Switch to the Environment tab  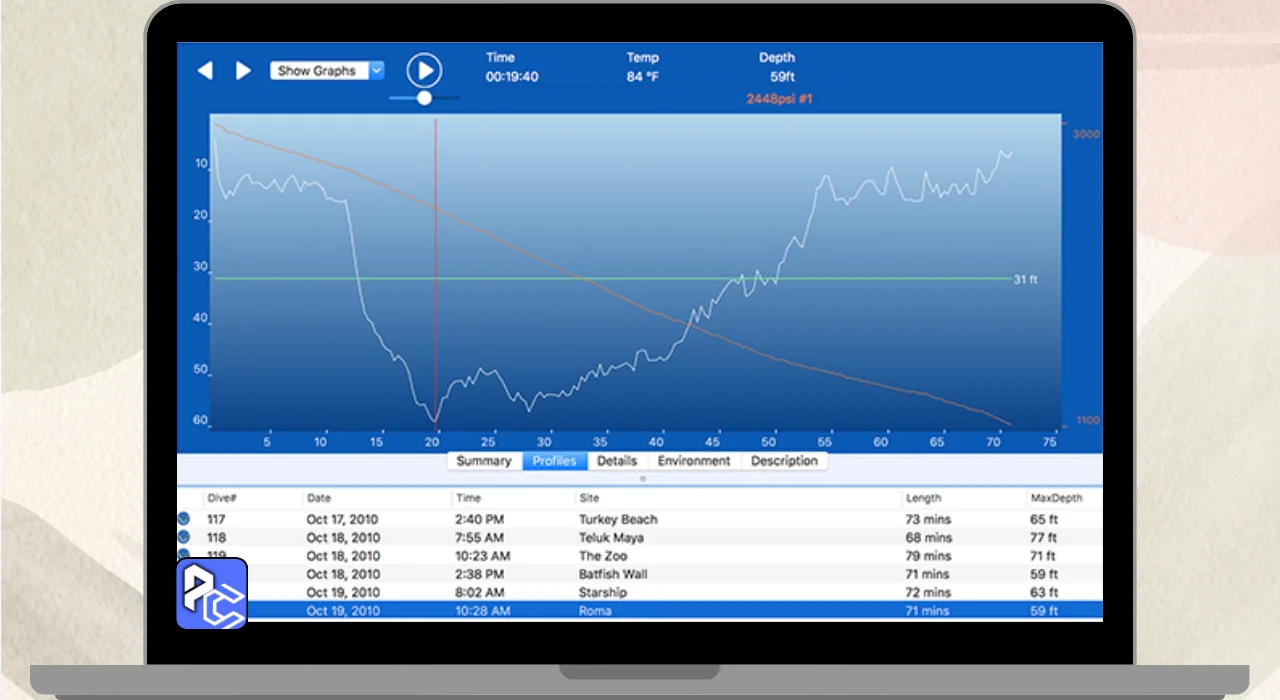[x=694, y=461]
